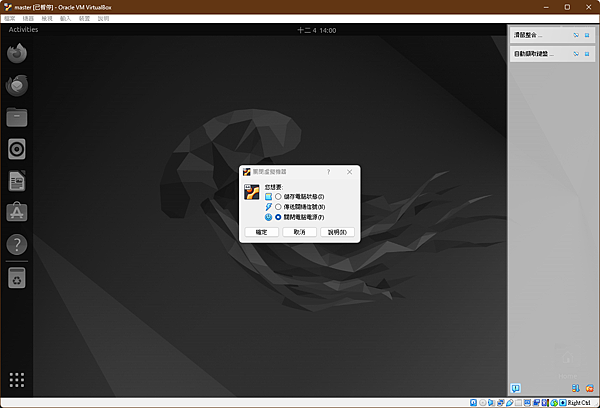Select the 儲存電腦狀態 (save machine state) radio button
600x408 pixels.
point(278,196)
